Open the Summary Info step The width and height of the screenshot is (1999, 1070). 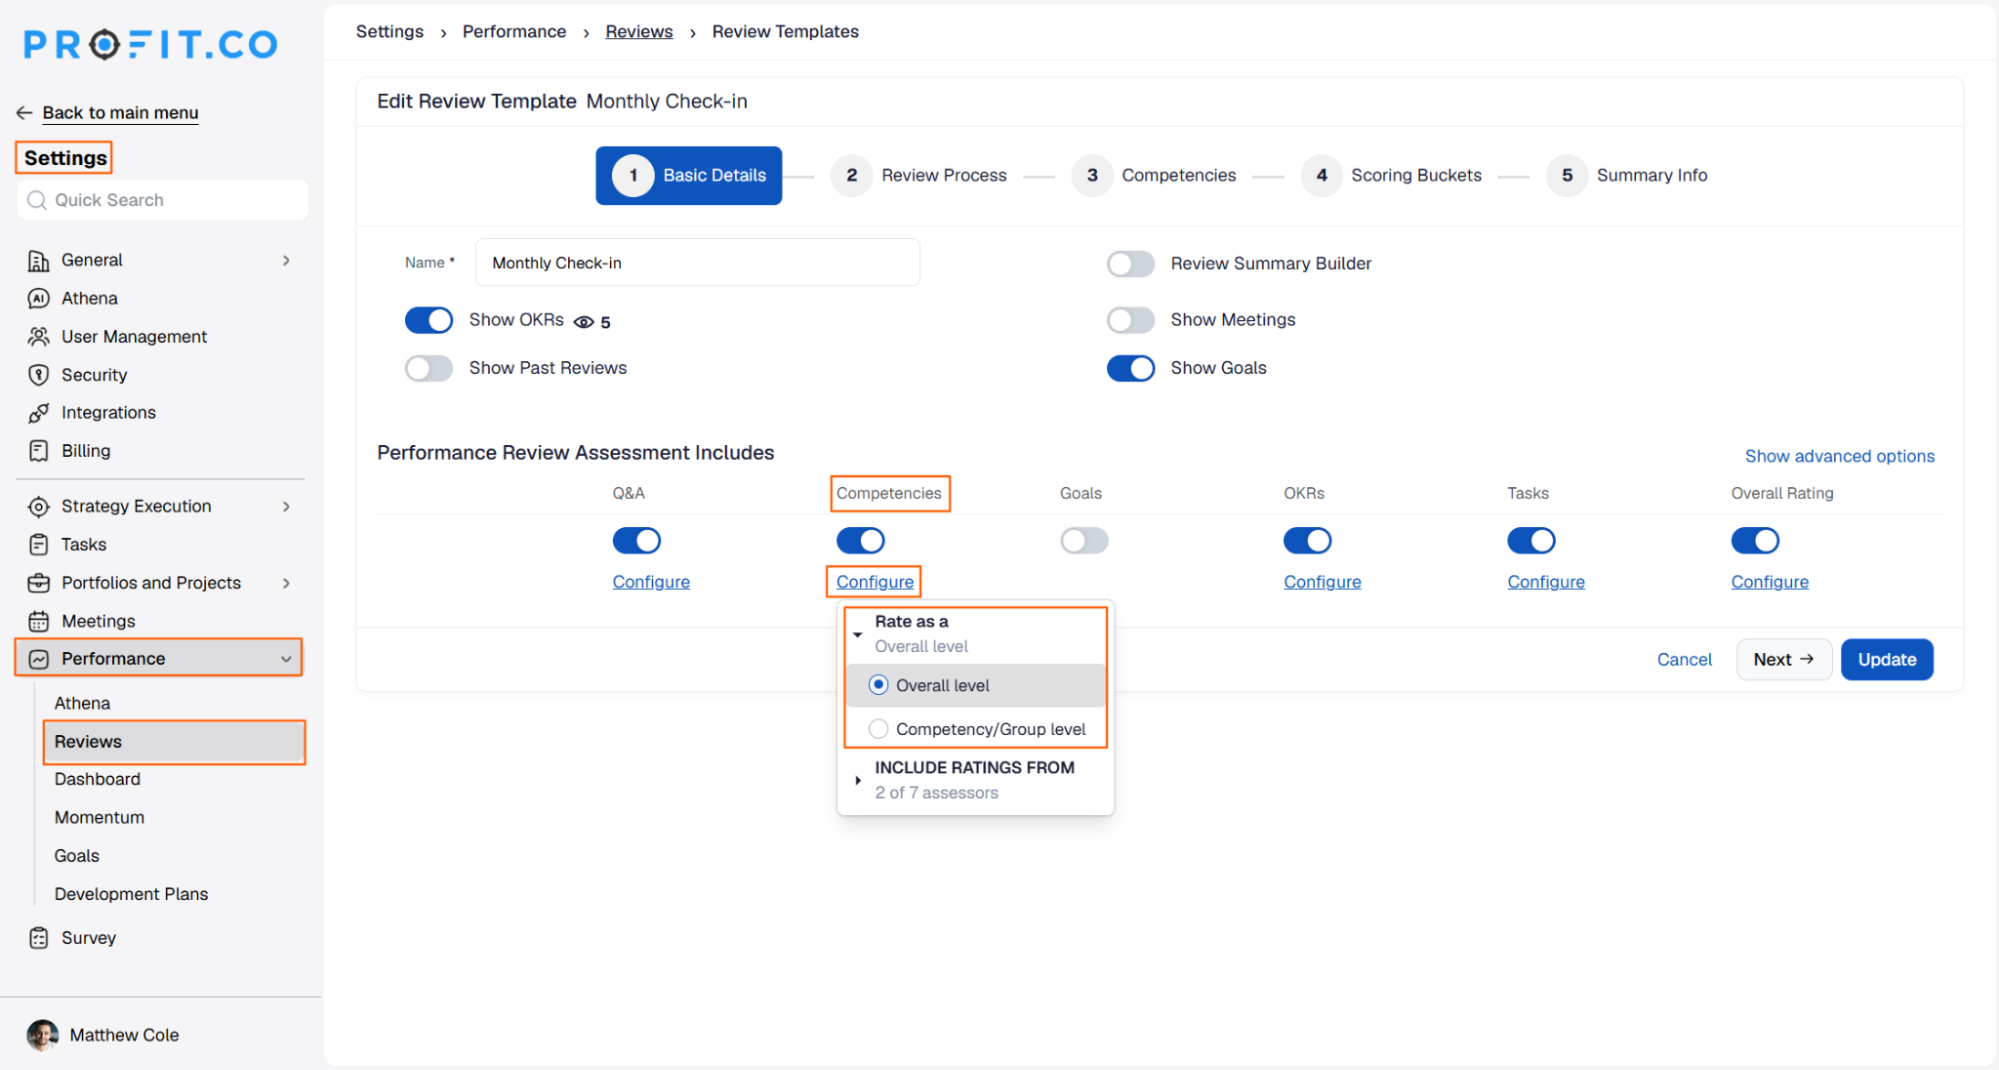coord(1628,176)
